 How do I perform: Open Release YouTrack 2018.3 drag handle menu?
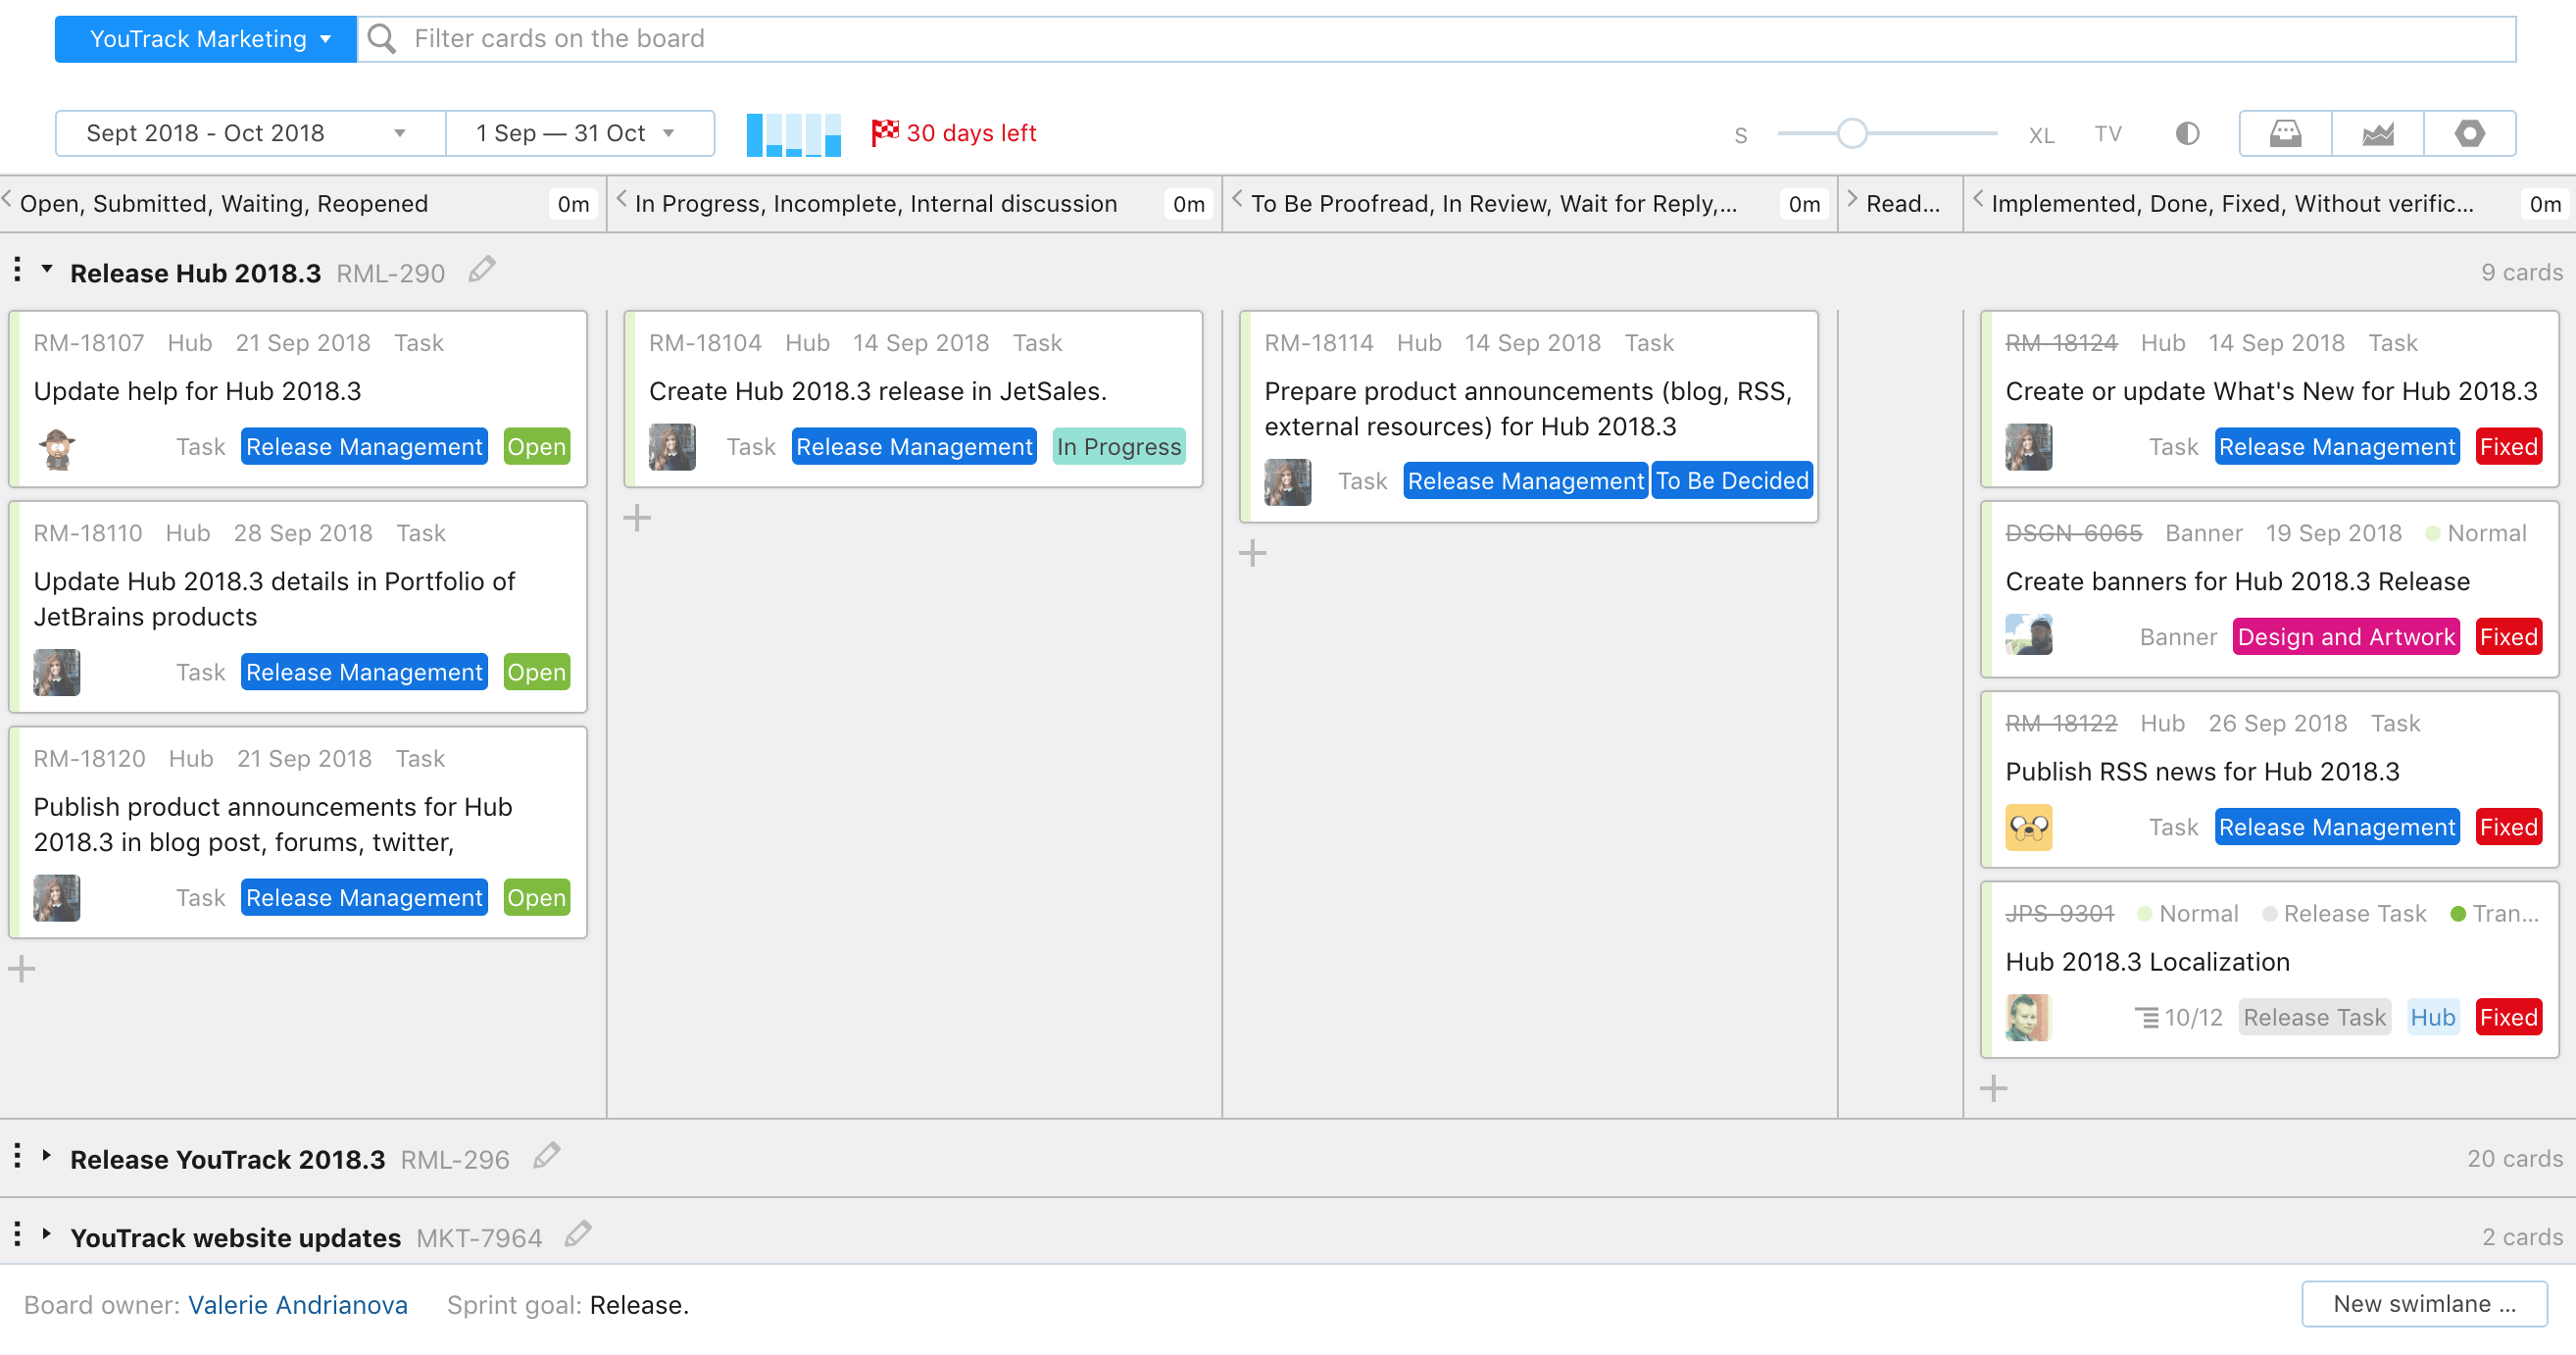tap(17, 1156)
